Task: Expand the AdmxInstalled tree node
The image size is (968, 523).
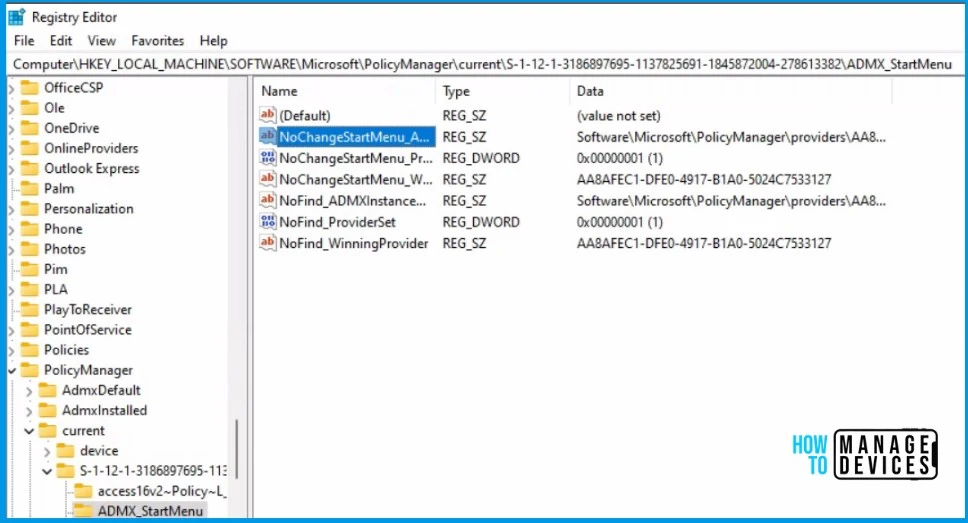Action: [29, 411]
